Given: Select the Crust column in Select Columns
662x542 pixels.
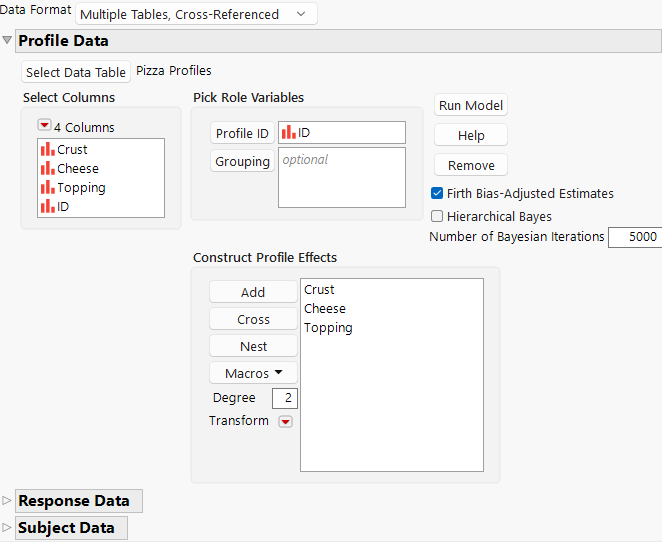Looking at the screenshot, I should coord(72,149).
